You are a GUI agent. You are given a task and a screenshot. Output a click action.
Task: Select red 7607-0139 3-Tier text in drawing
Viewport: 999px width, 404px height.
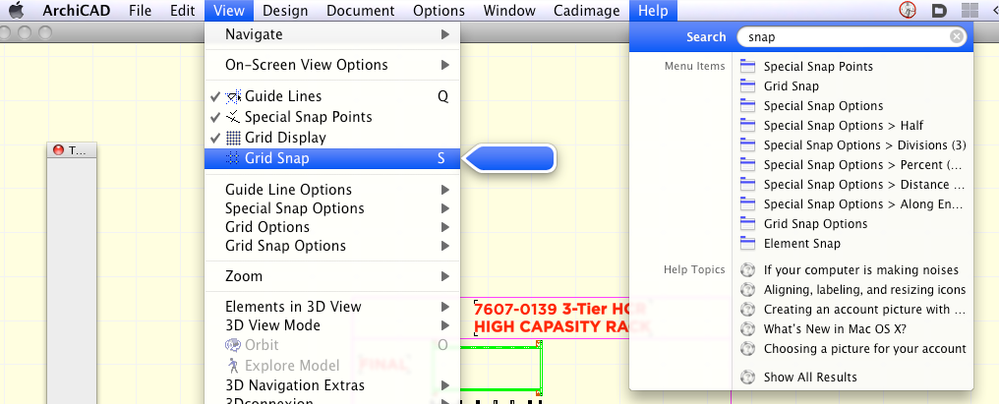coord(561,309)
